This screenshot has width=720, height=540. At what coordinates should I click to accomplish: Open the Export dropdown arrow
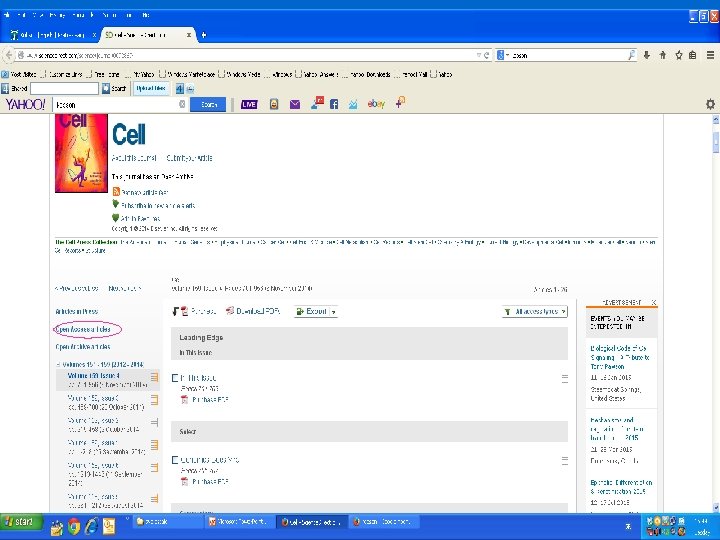(x=334, y=312)
